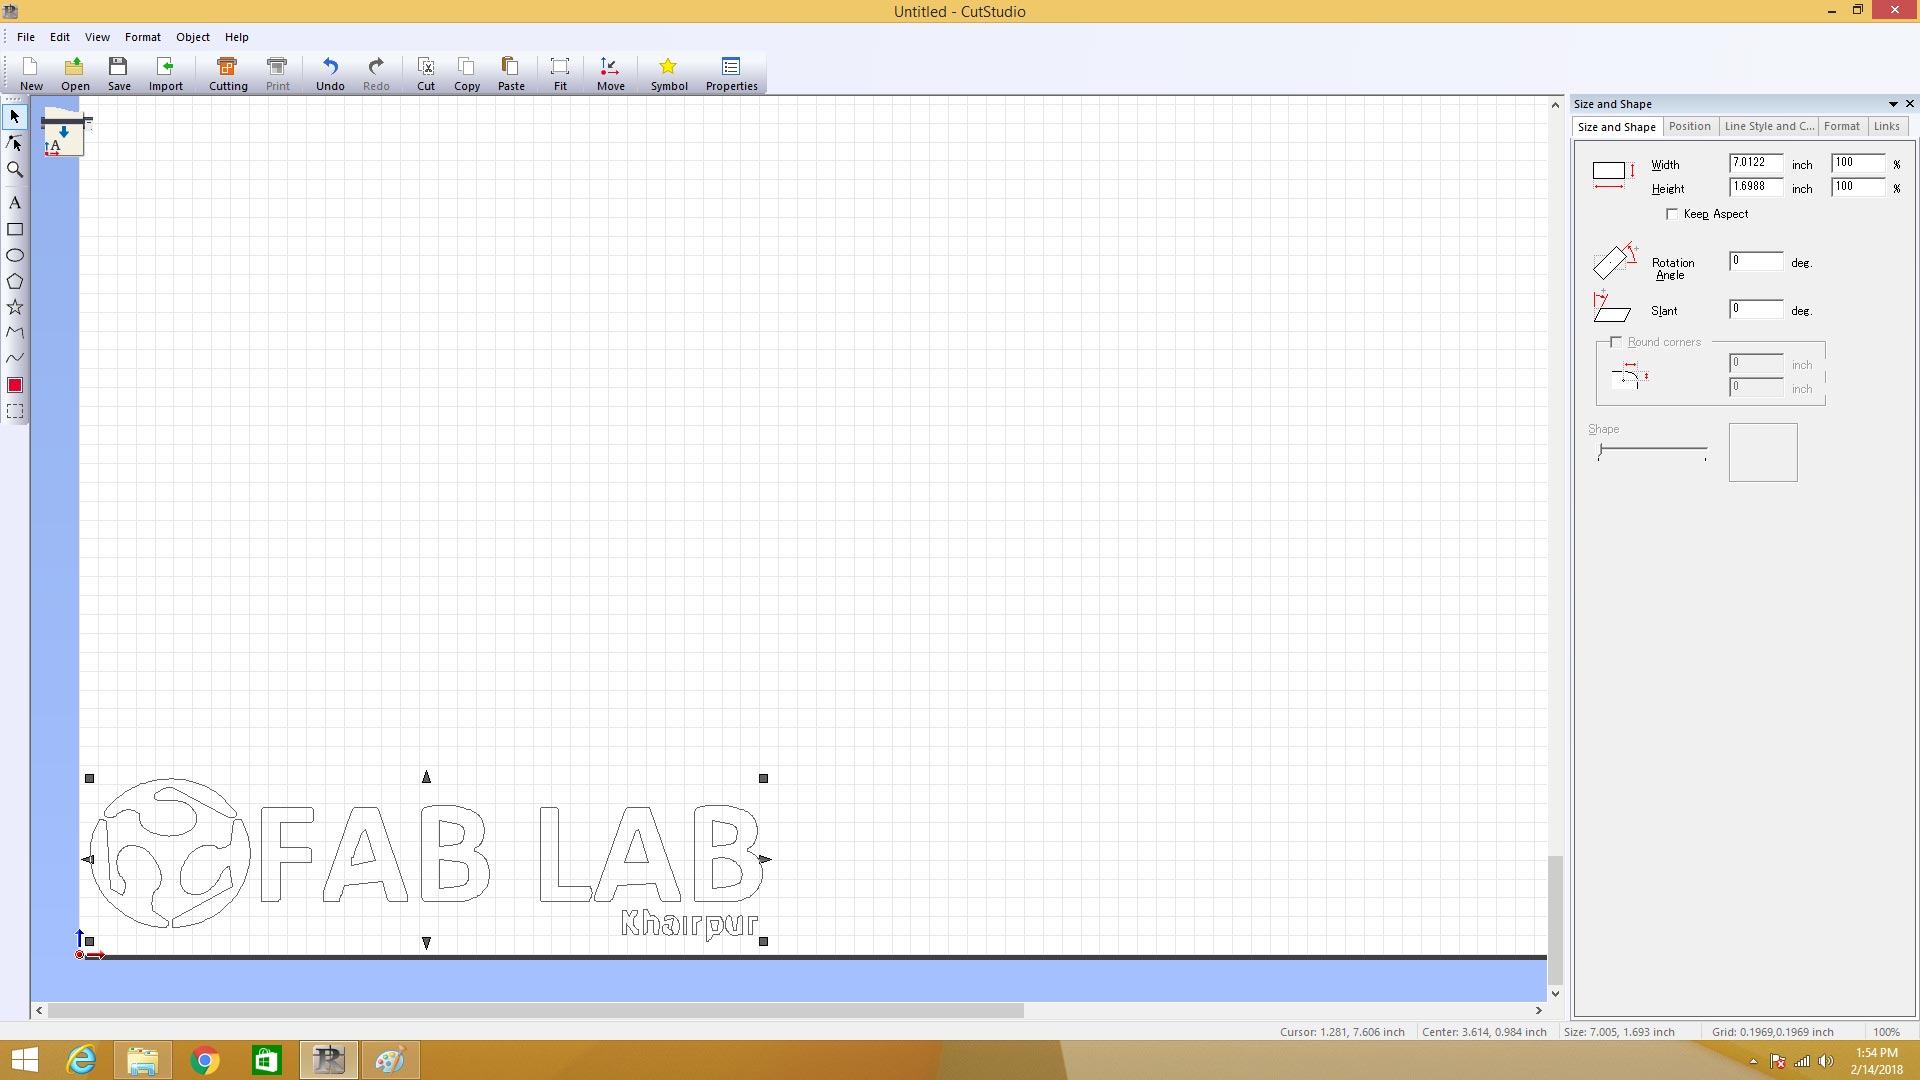Open the Edit menu

click(60, 37)
